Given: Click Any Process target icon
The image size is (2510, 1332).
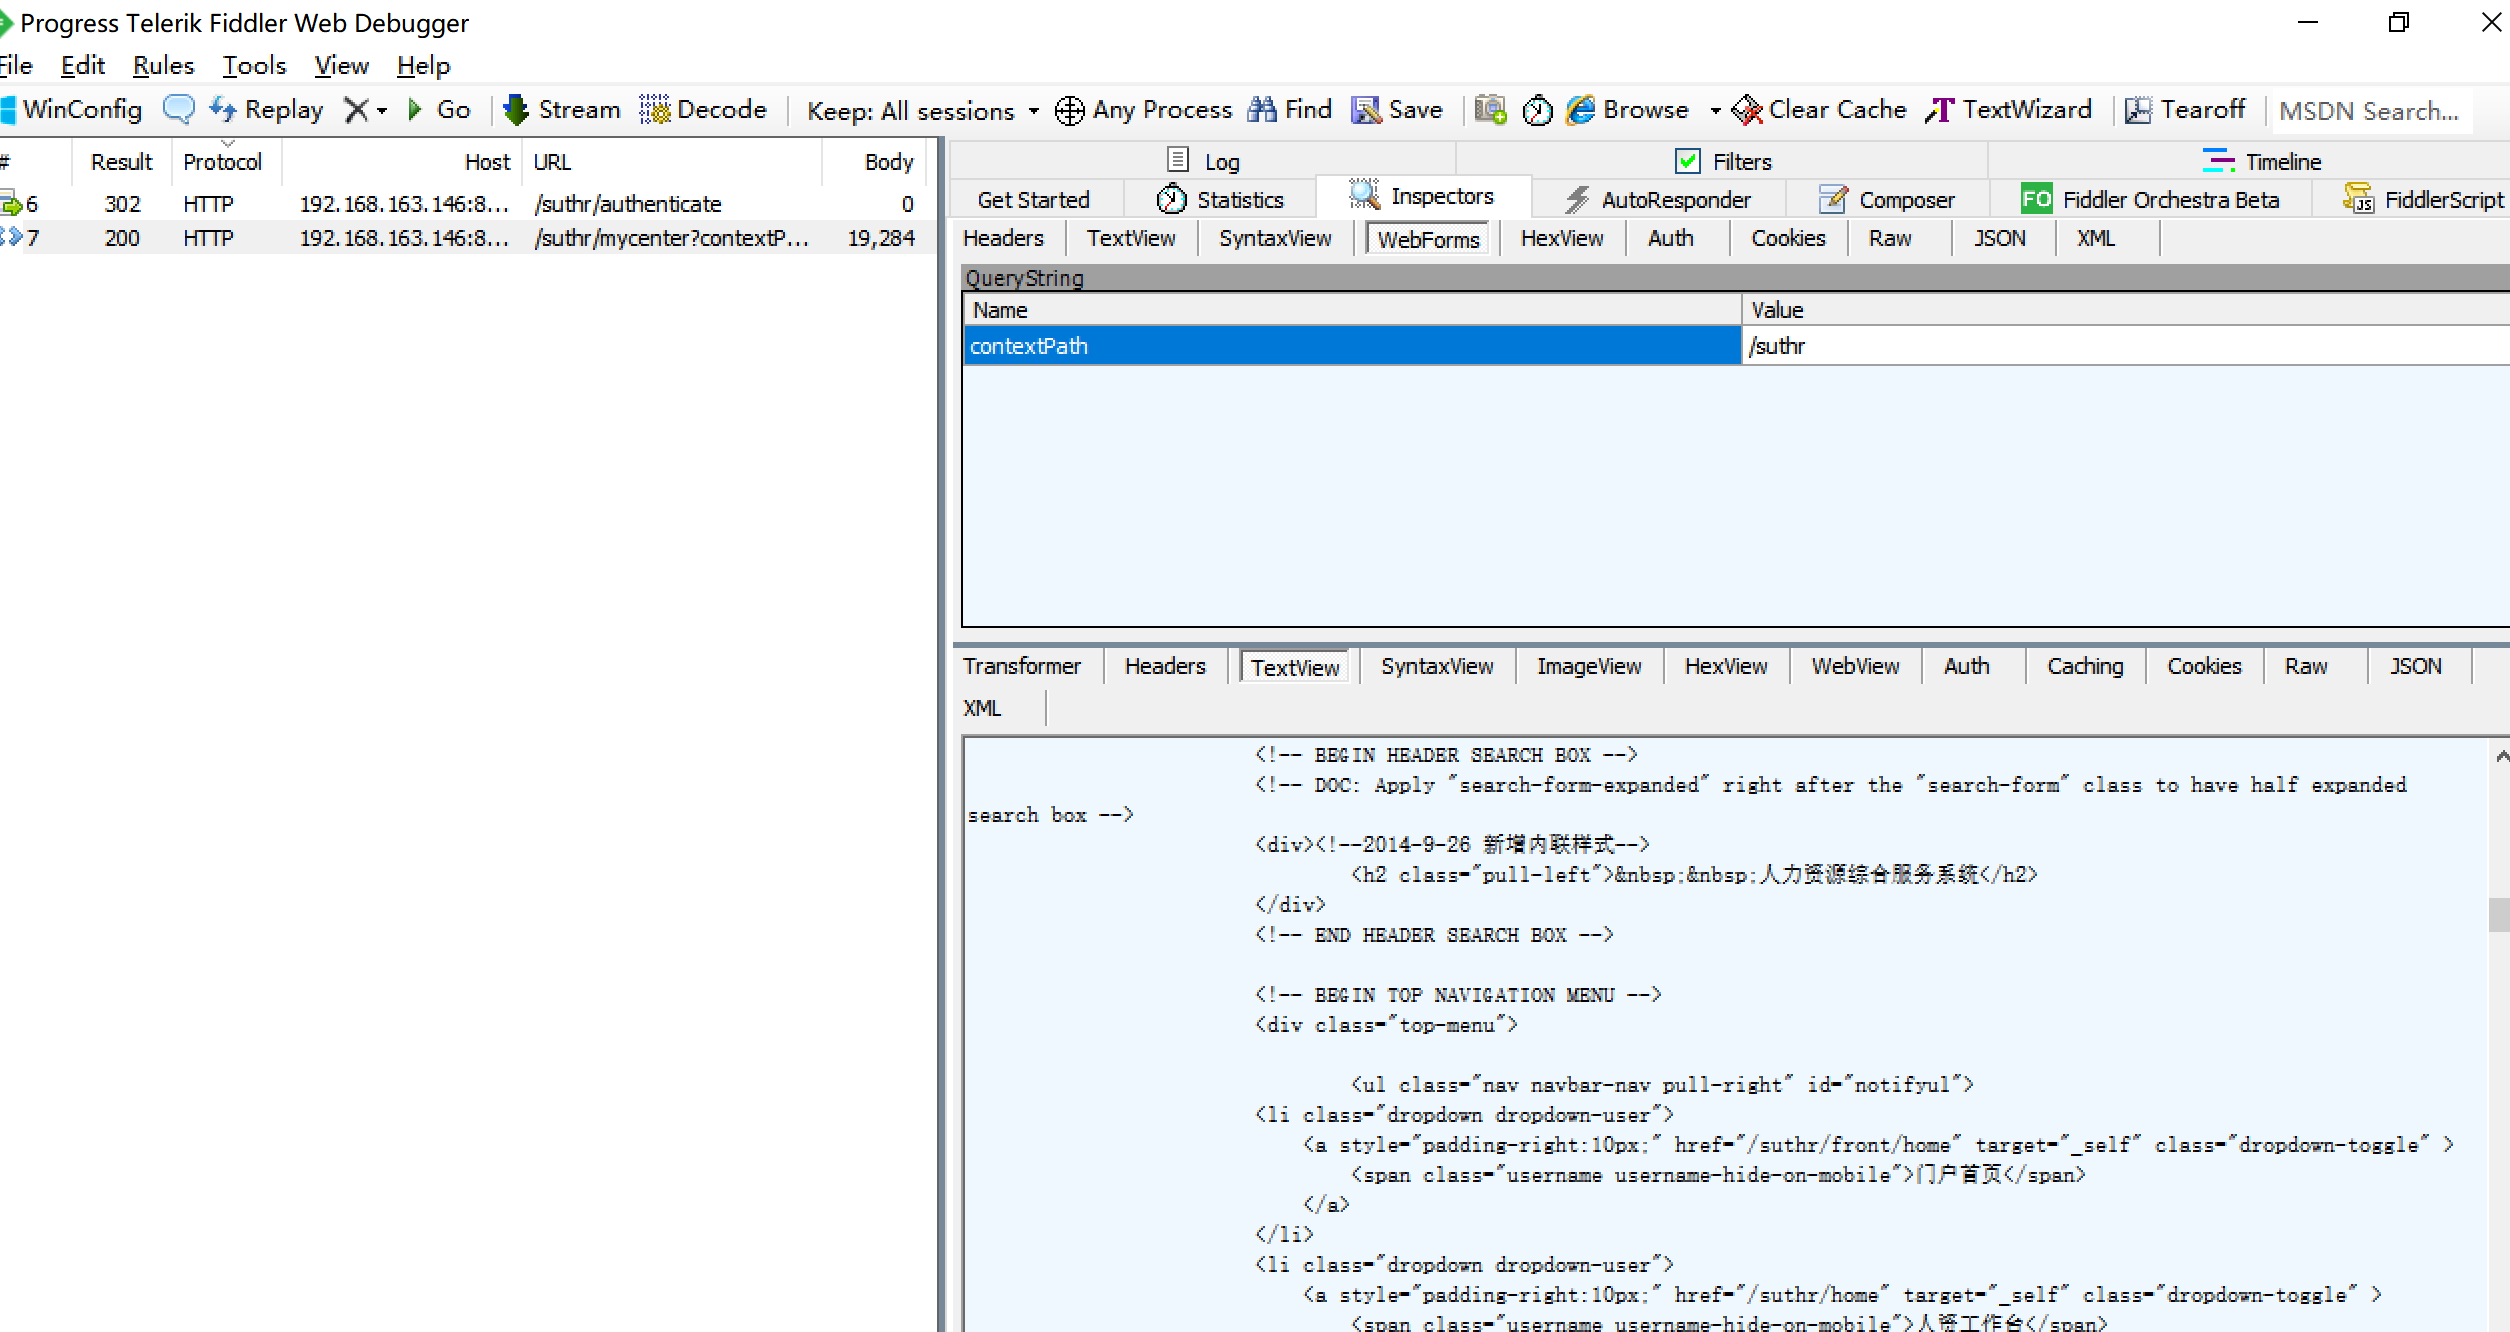Looking at the screenshot, I should click(1069, 110).
